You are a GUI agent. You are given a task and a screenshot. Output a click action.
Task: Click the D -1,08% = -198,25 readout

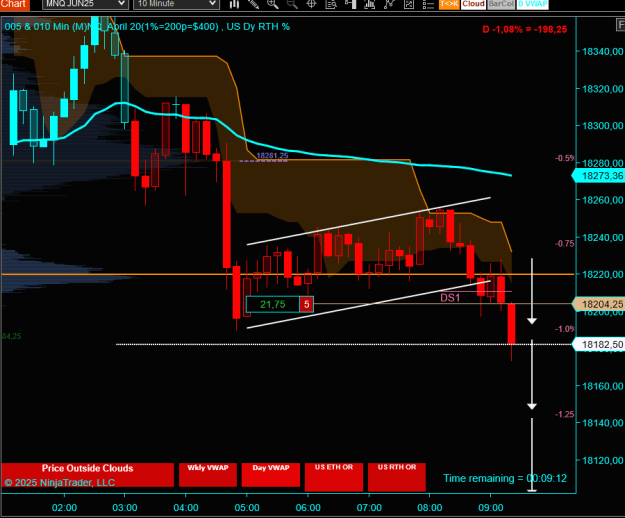(x=525, y=29)
